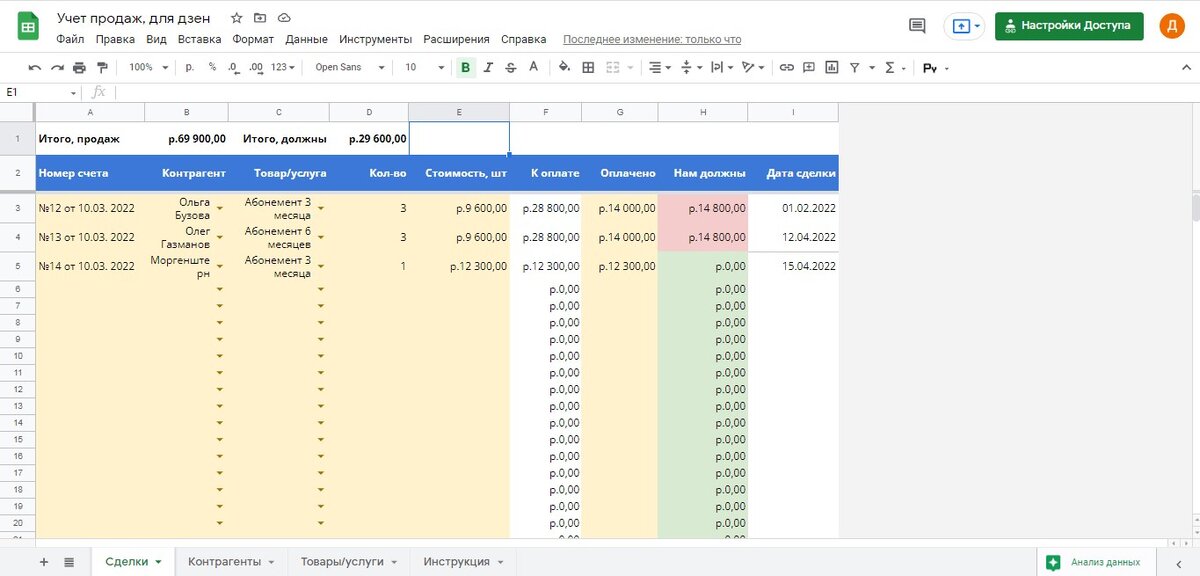Screen dimensions: 1200x576
Task: Increase decimal places icon
Action: tap(256, 67)
